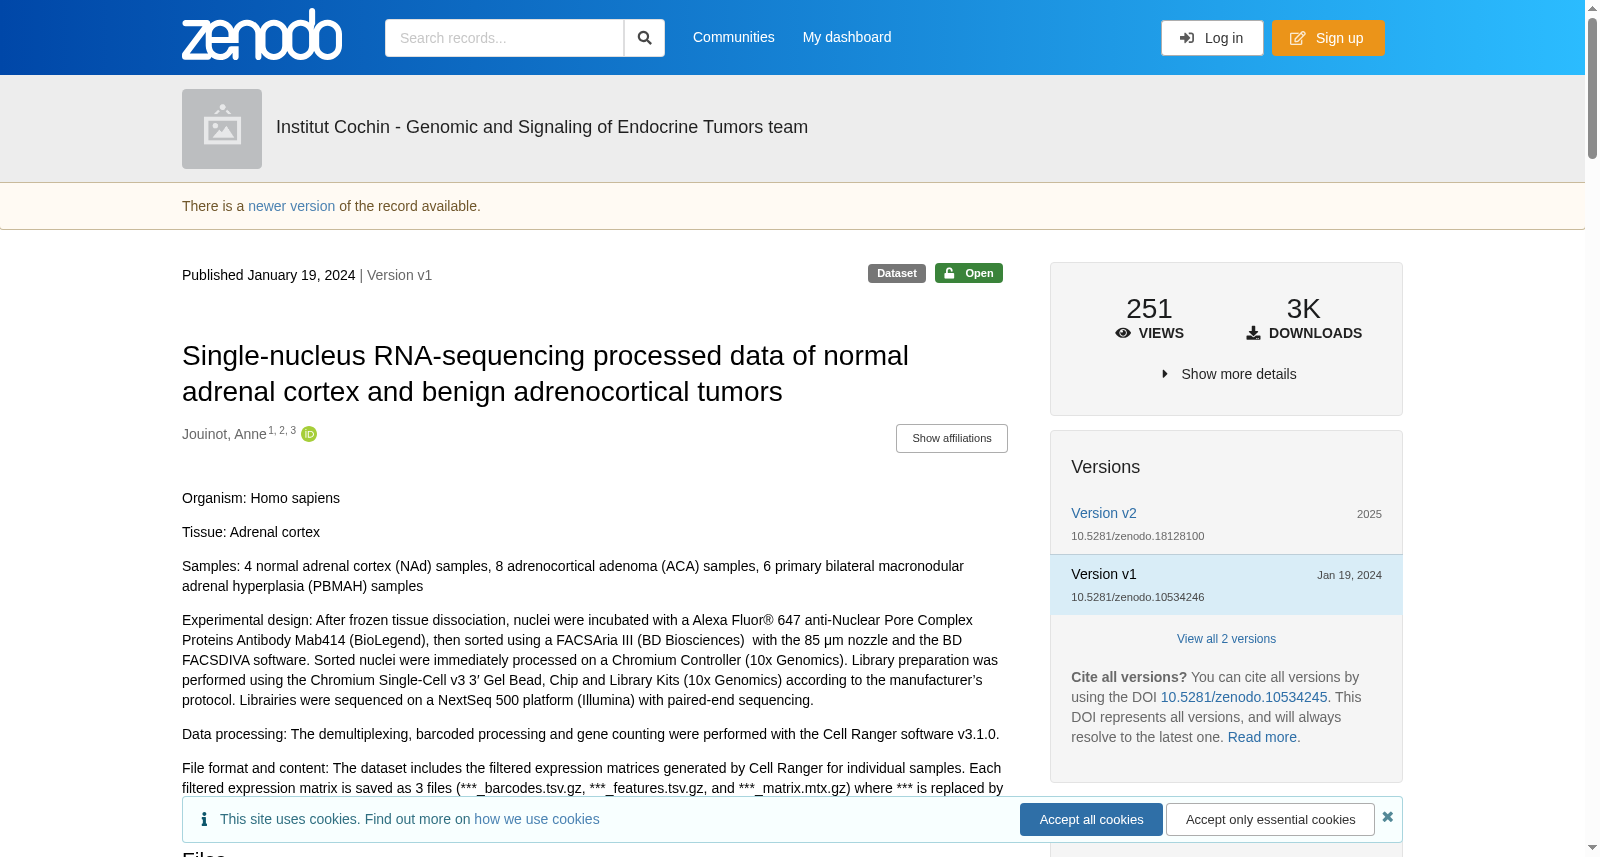This screenshot has width=1600, height=857.
Task: Open the Communities menu item
Action: 734,37
